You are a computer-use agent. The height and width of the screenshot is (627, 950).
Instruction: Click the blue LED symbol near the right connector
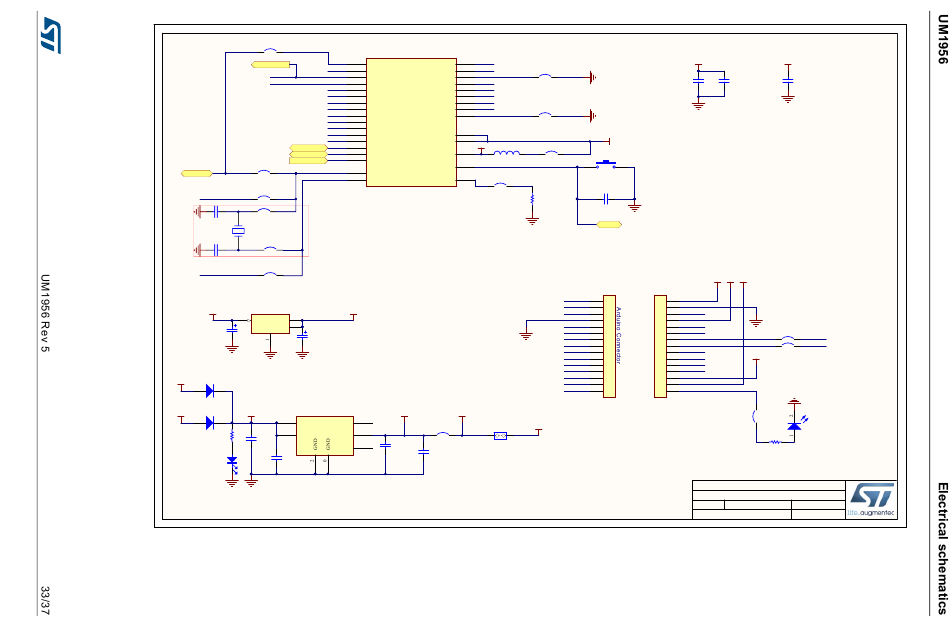(x=794, y=426)
